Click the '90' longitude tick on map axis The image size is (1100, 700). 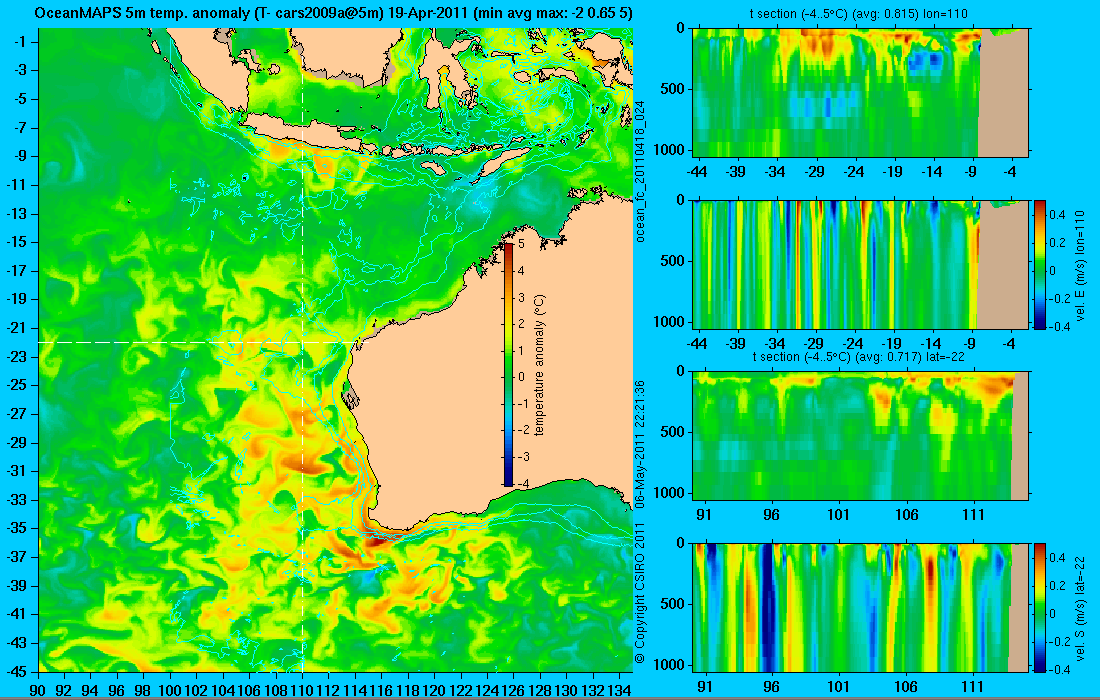point(38,690)
